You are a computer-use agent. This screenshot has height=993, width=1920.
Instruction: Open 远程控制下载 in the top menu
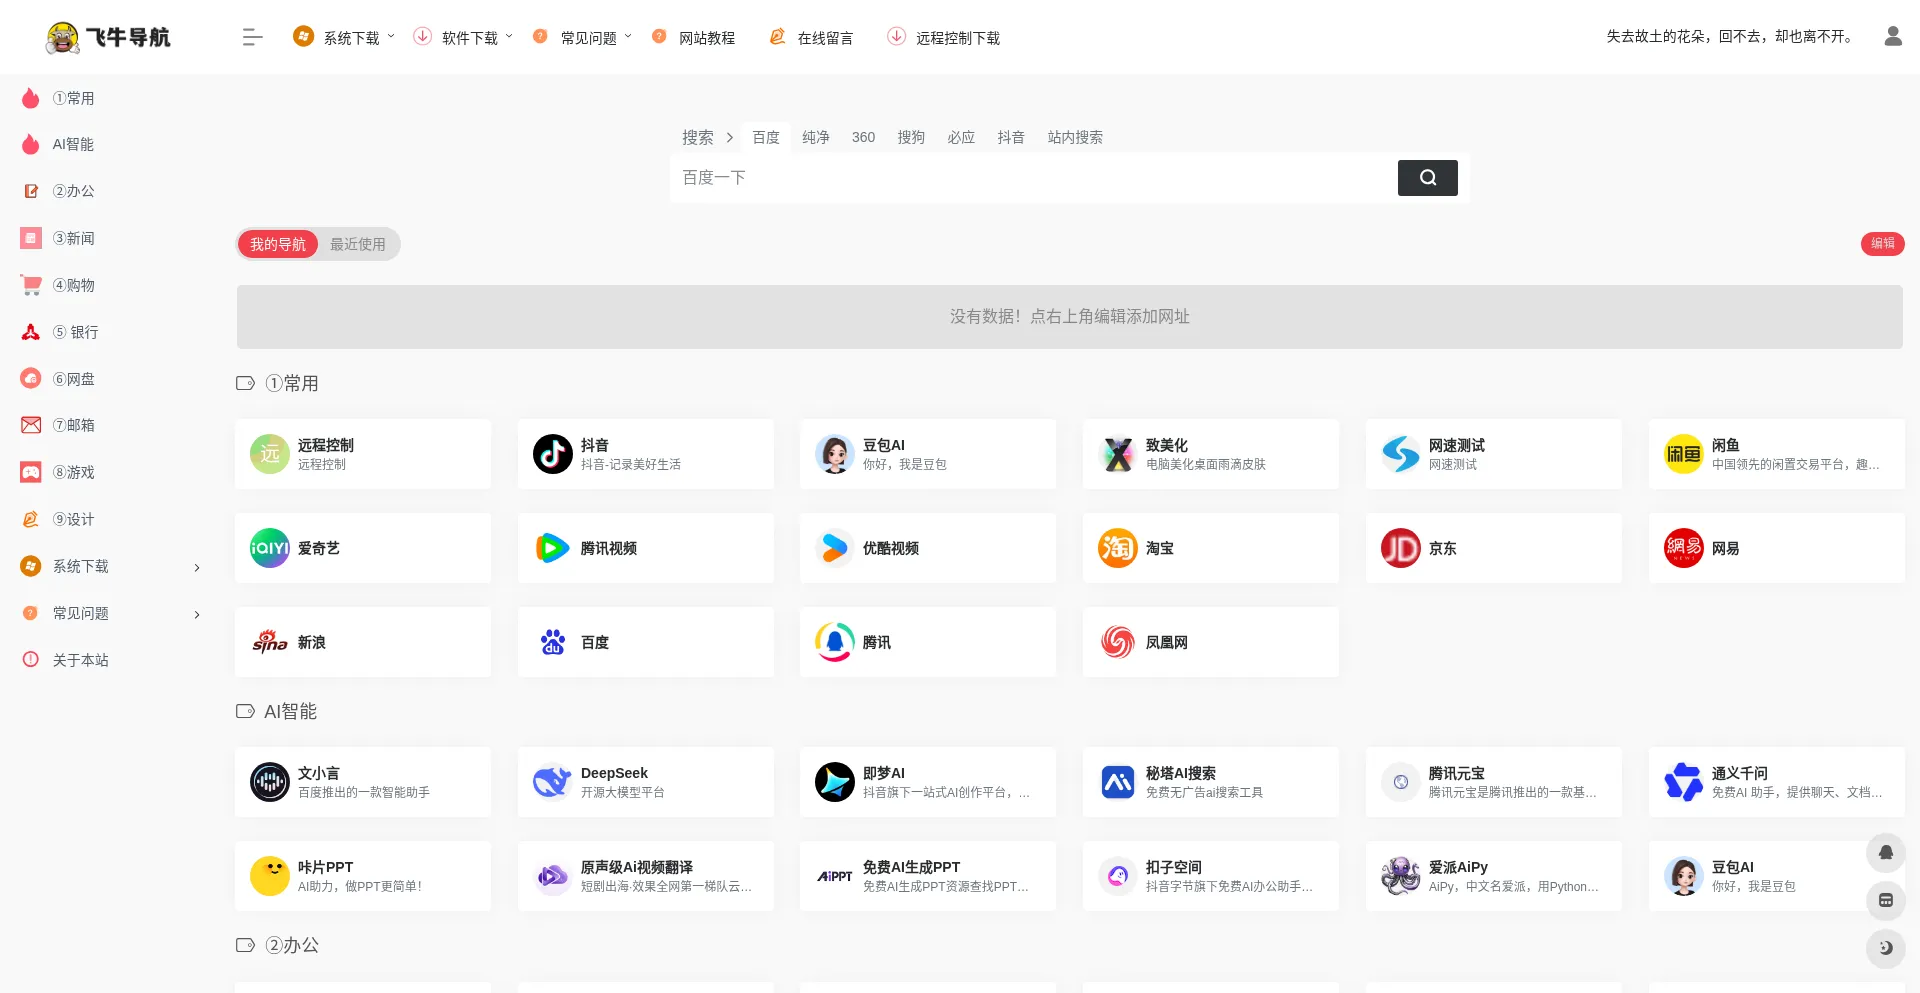944,38
